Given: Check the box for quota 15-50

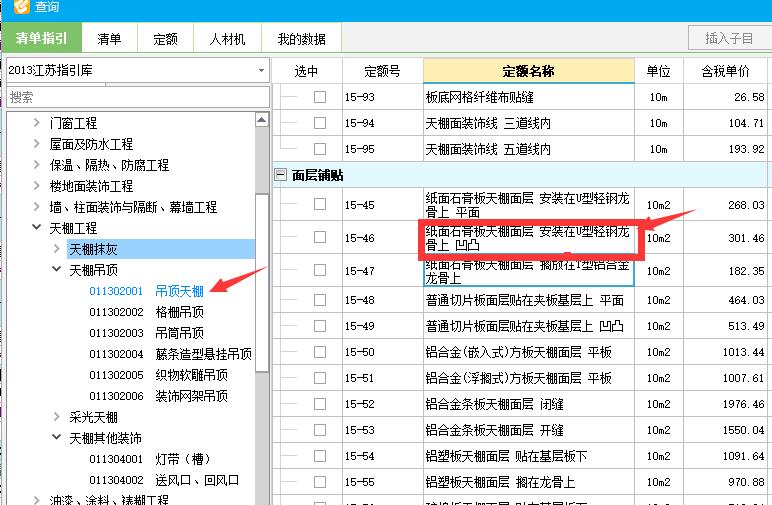Looking at the screenshot, I should click(320, 352).
